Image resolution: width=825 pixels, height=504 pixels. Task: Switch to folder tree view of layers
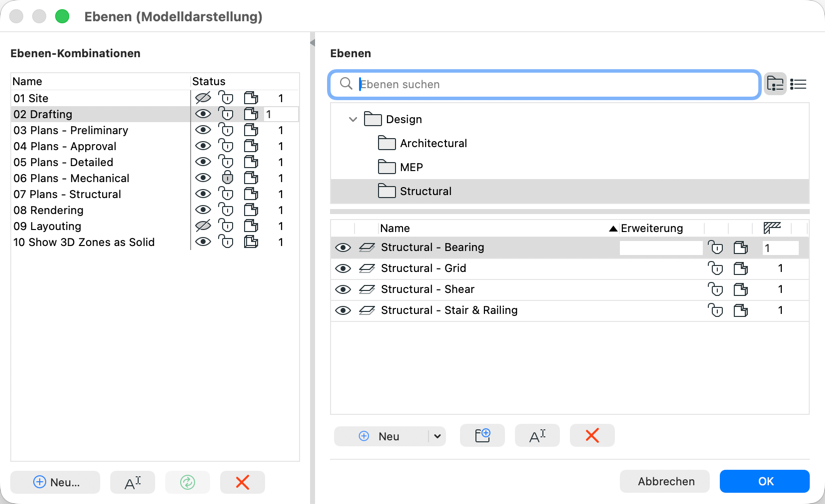pyautogui.click(x=775, y=84)
